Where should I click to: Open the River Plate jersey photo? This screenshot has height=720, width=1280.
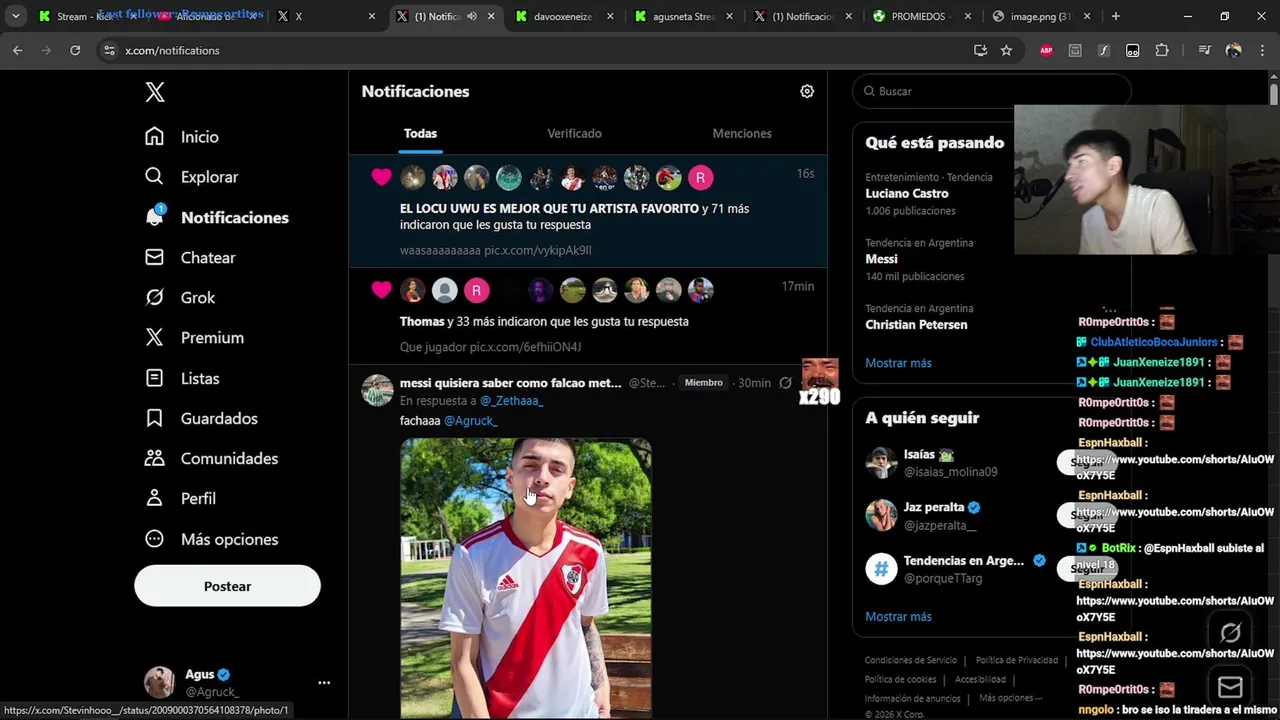pos(526,578)
